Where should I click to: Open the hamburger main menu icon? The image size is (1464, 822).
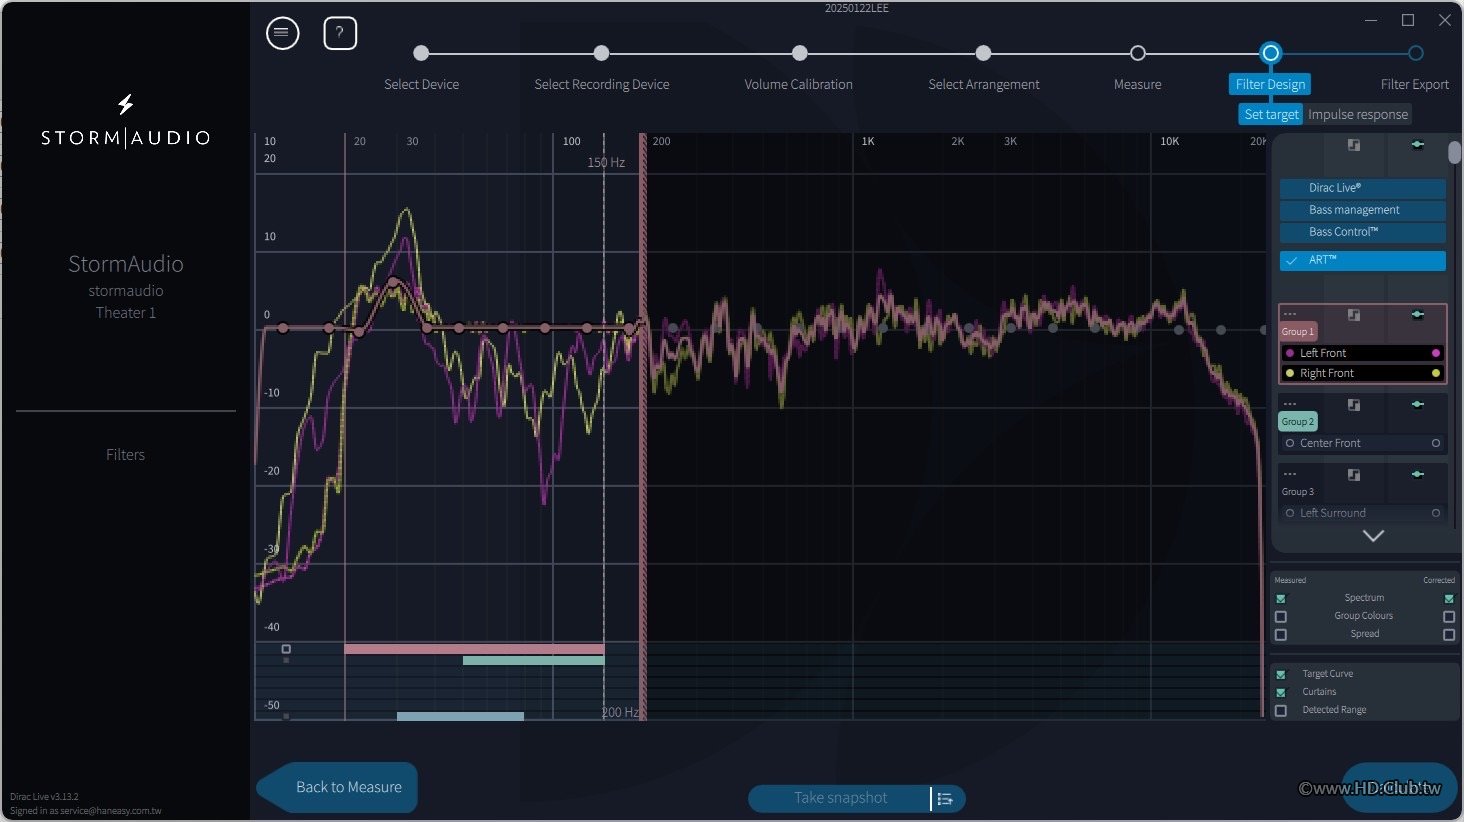click(x=283, y=33)
